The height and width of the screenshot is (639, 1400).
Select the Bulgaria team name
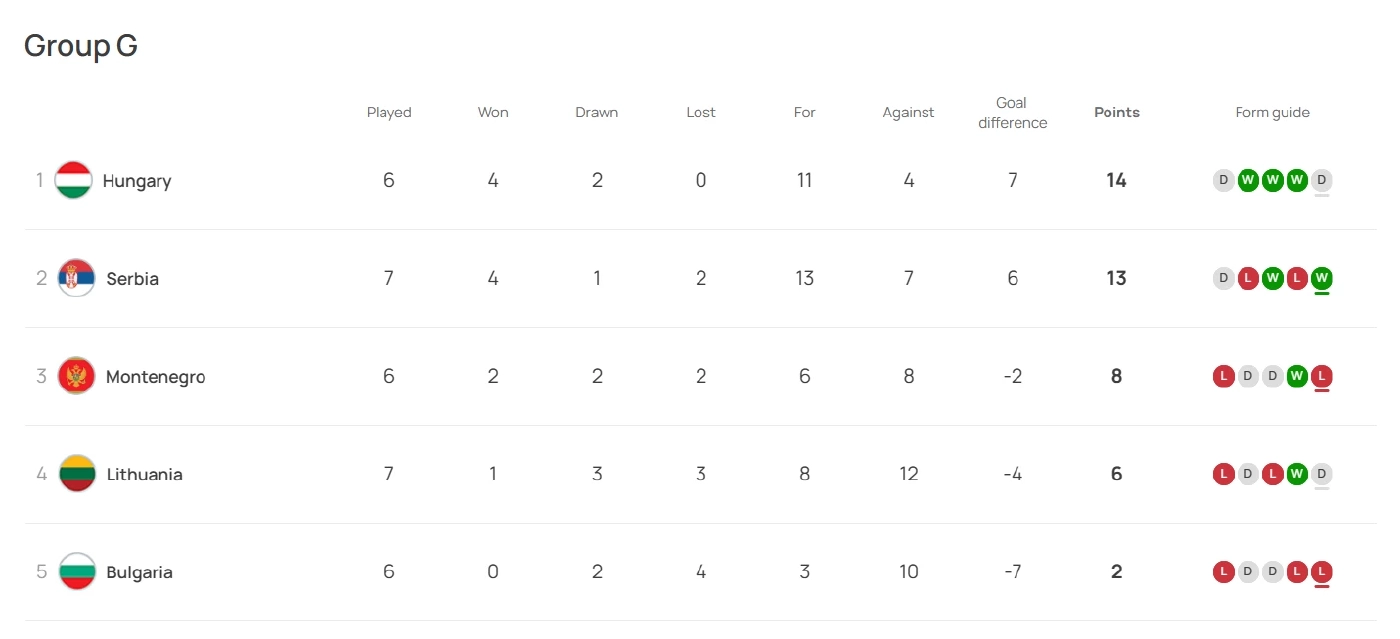[x=140, y=573]
